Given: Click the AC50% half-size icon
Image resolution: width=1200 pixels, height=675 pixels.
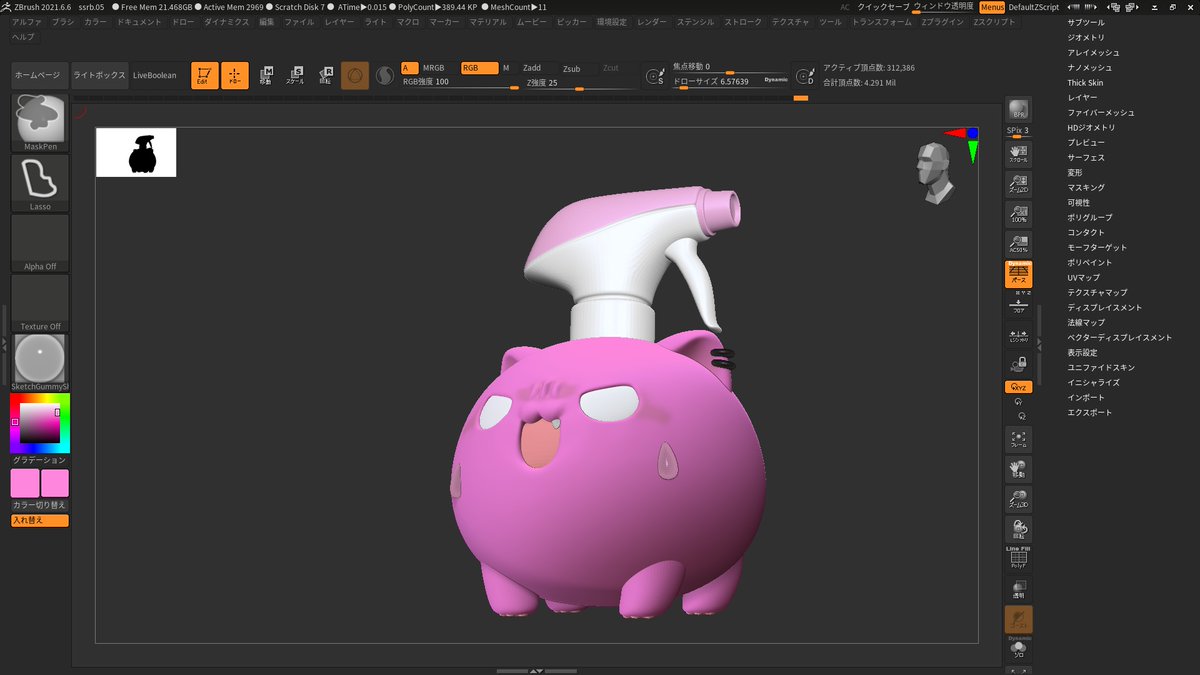Looking at the screenshot, I should [1018, 243].
